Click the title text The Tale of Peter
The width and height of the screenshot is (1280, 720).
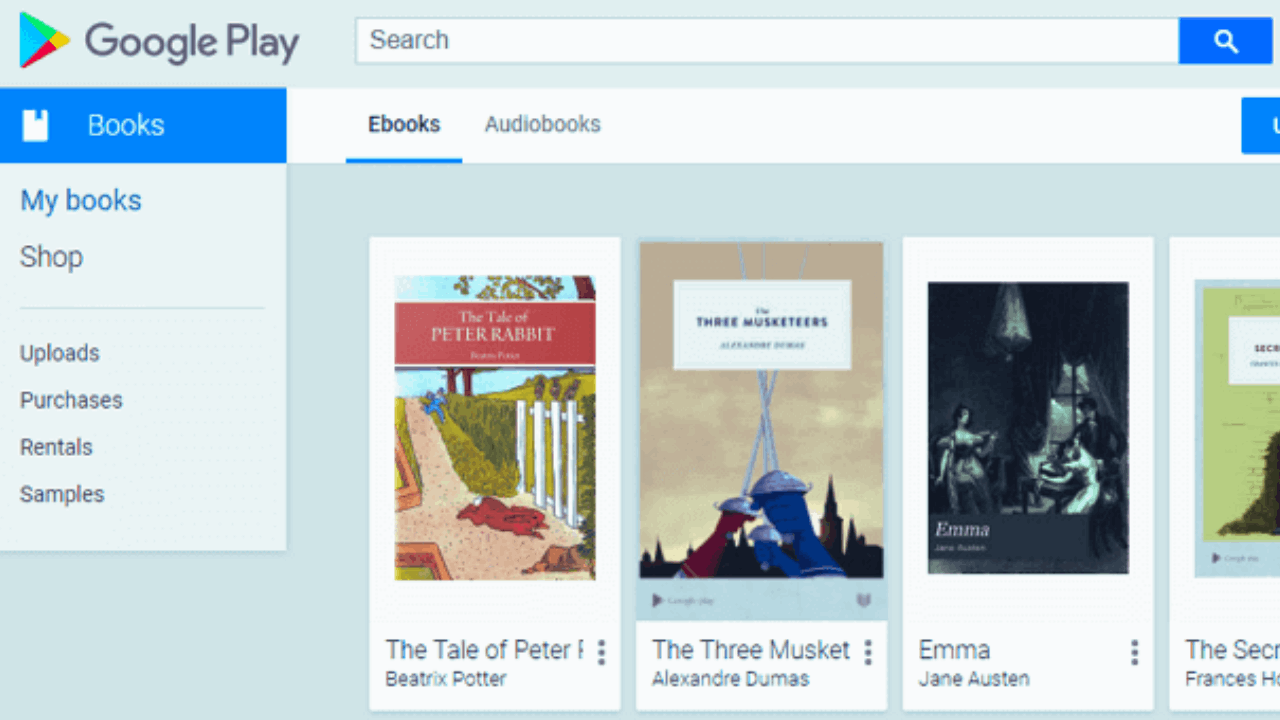click(x=485, y=650)
